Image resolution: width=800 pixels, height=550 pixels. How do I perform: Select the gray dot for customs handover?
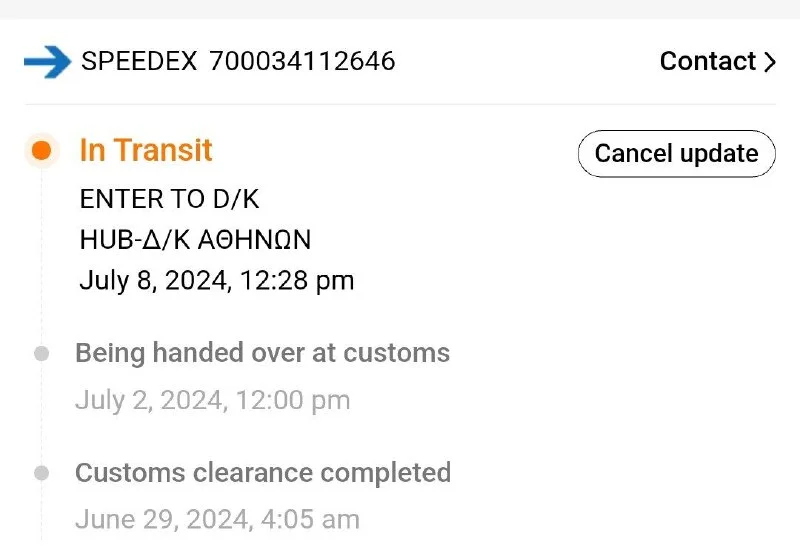tap(41, 353)
